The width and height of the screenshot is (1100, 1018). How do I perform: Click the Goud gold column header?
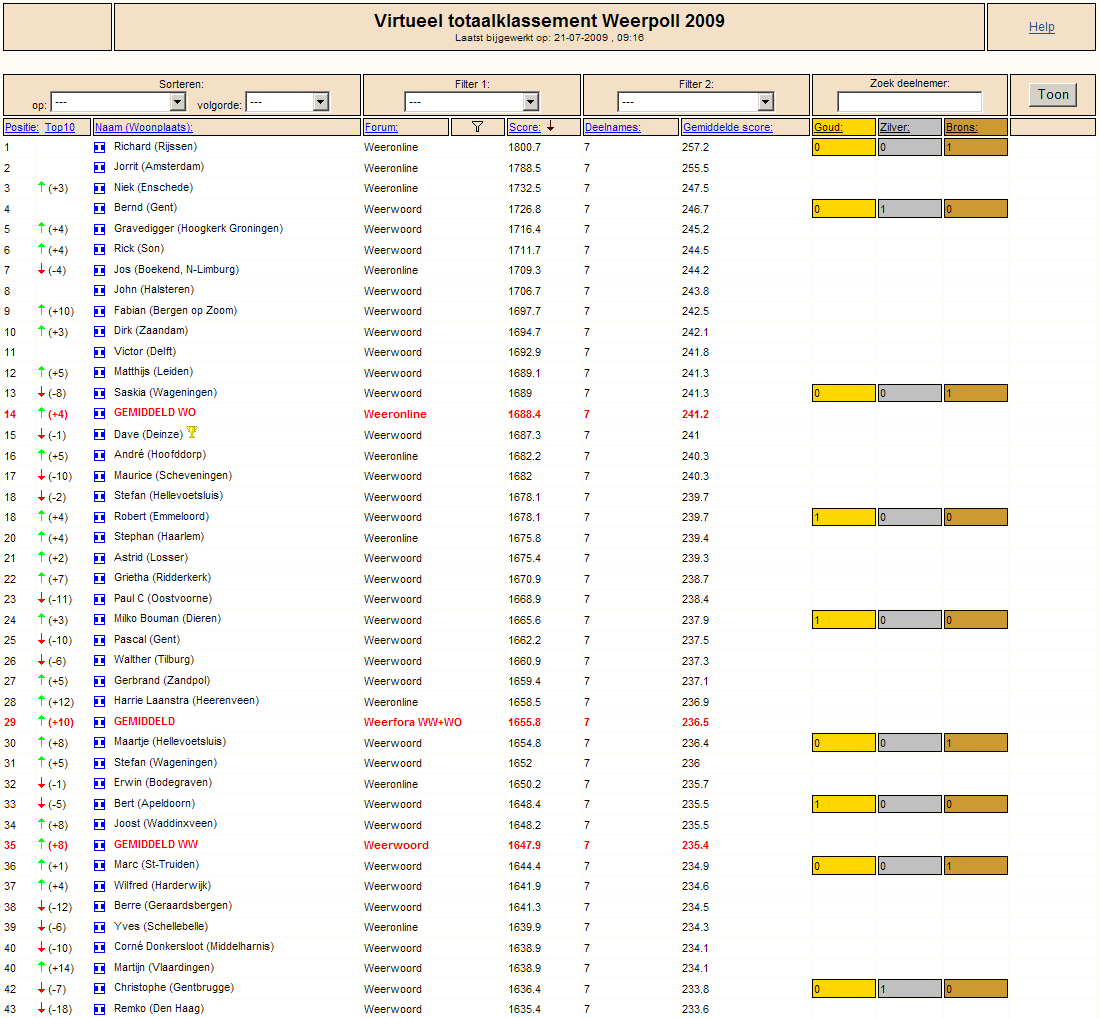click(828, 127)
